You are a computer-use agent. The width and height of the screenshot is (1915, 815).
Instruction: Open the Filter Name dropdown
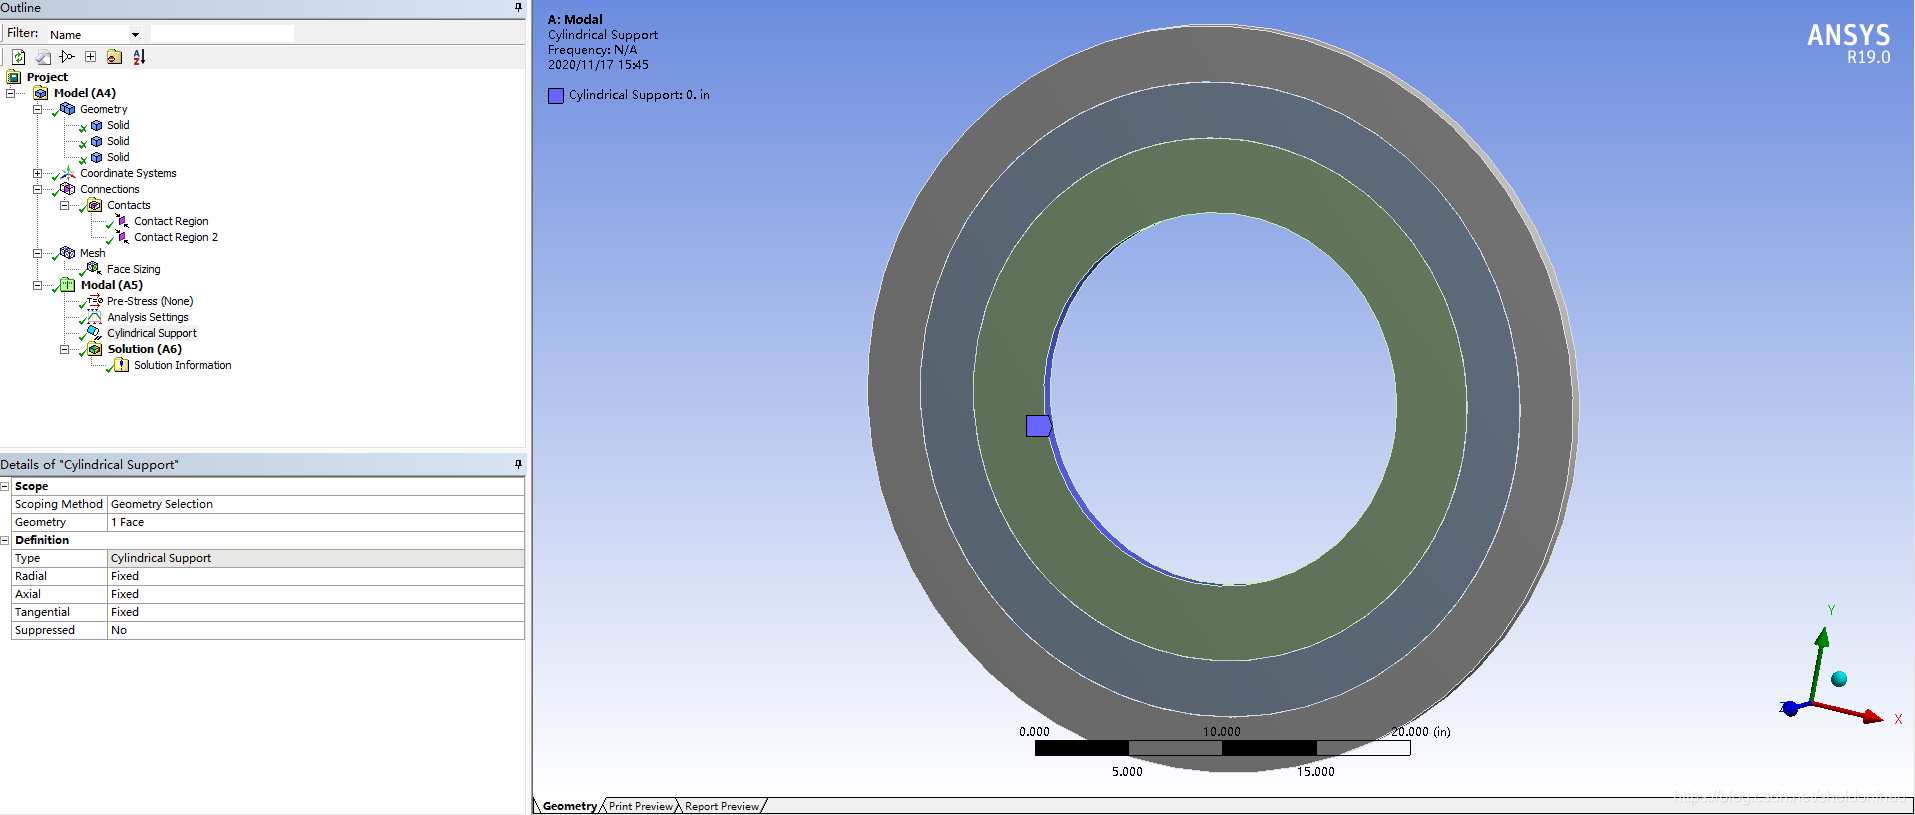(135, 35)
